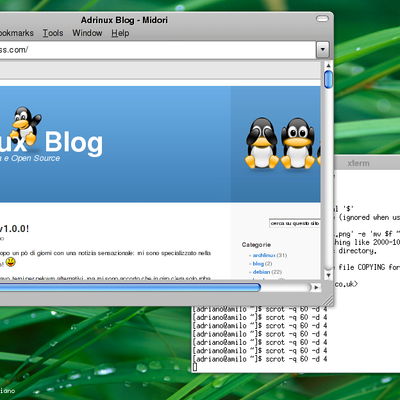Click the horizontal scrollbar blue thumb
This screenshot has height=400, width=400.
[130, 287]
